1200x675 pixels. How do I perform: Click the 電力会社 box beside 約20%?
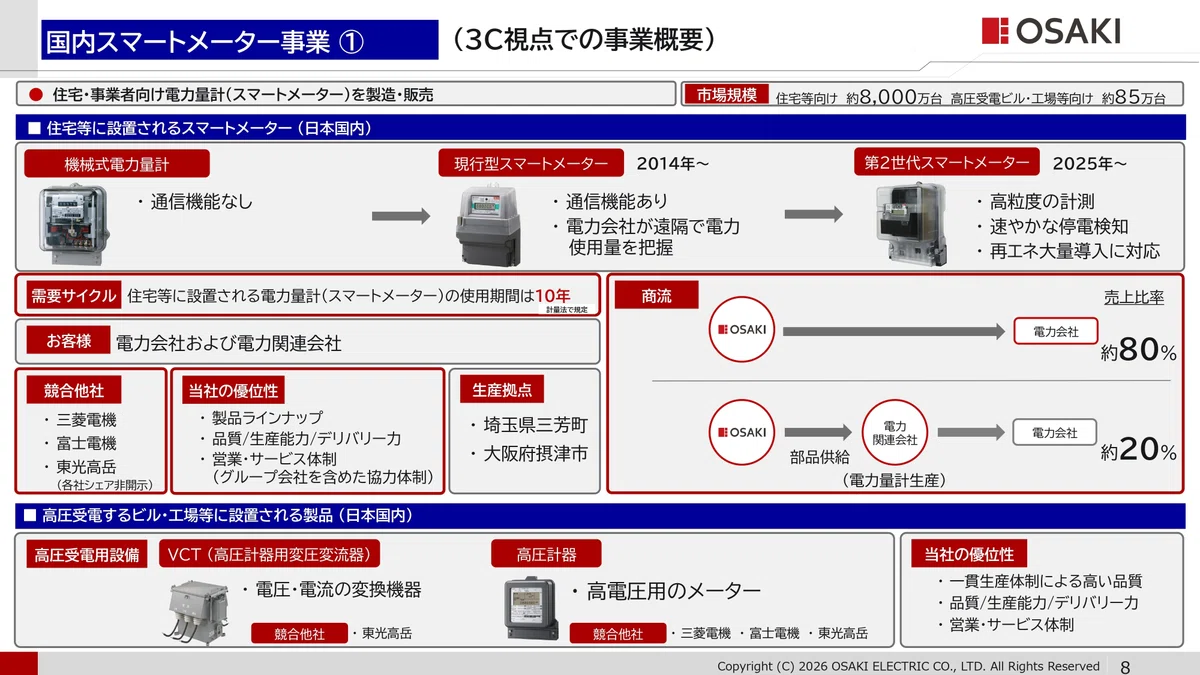(1056, 433)
